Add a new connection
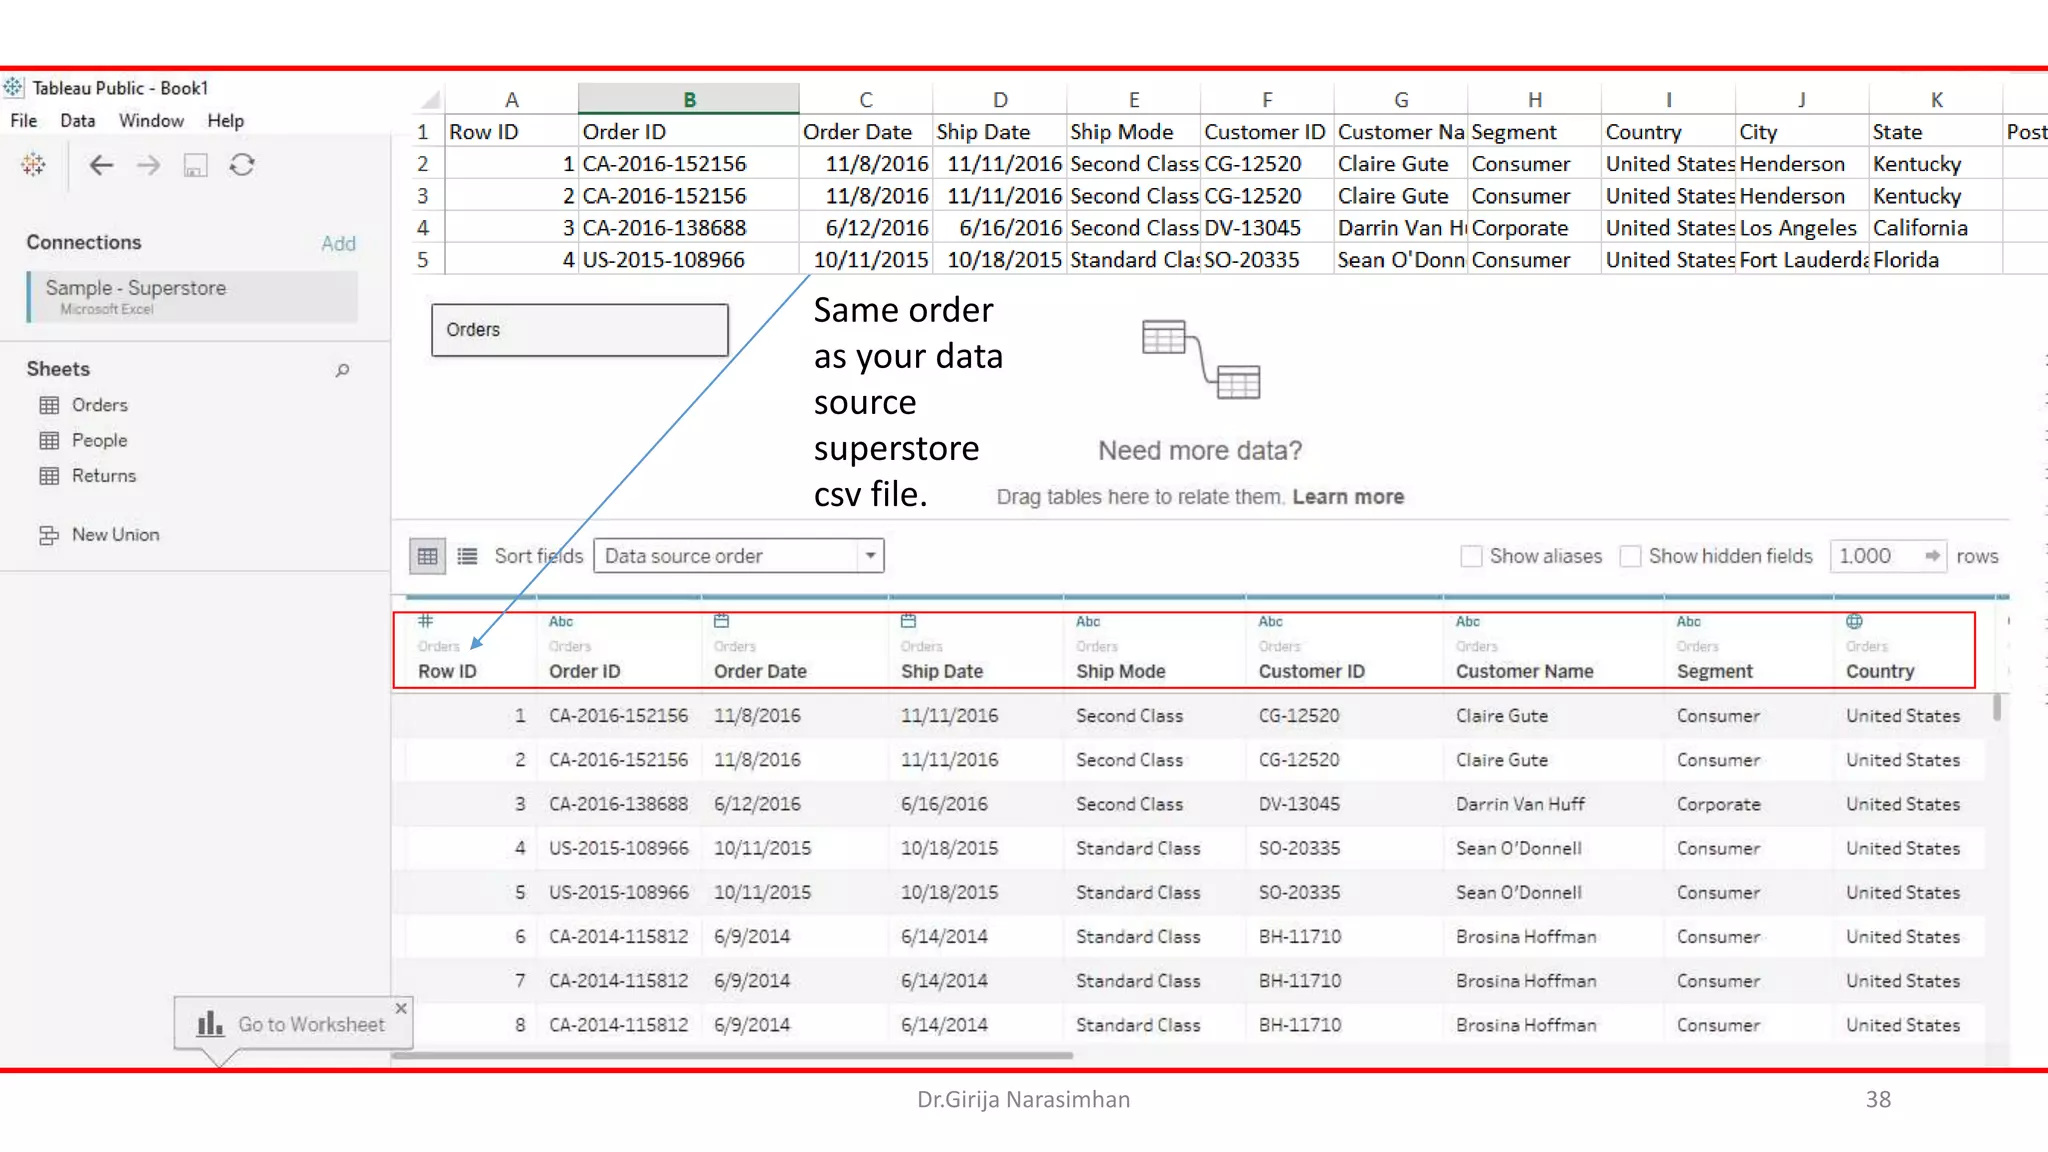The width and height of the screenshot is (2048, 1152). 338,243
